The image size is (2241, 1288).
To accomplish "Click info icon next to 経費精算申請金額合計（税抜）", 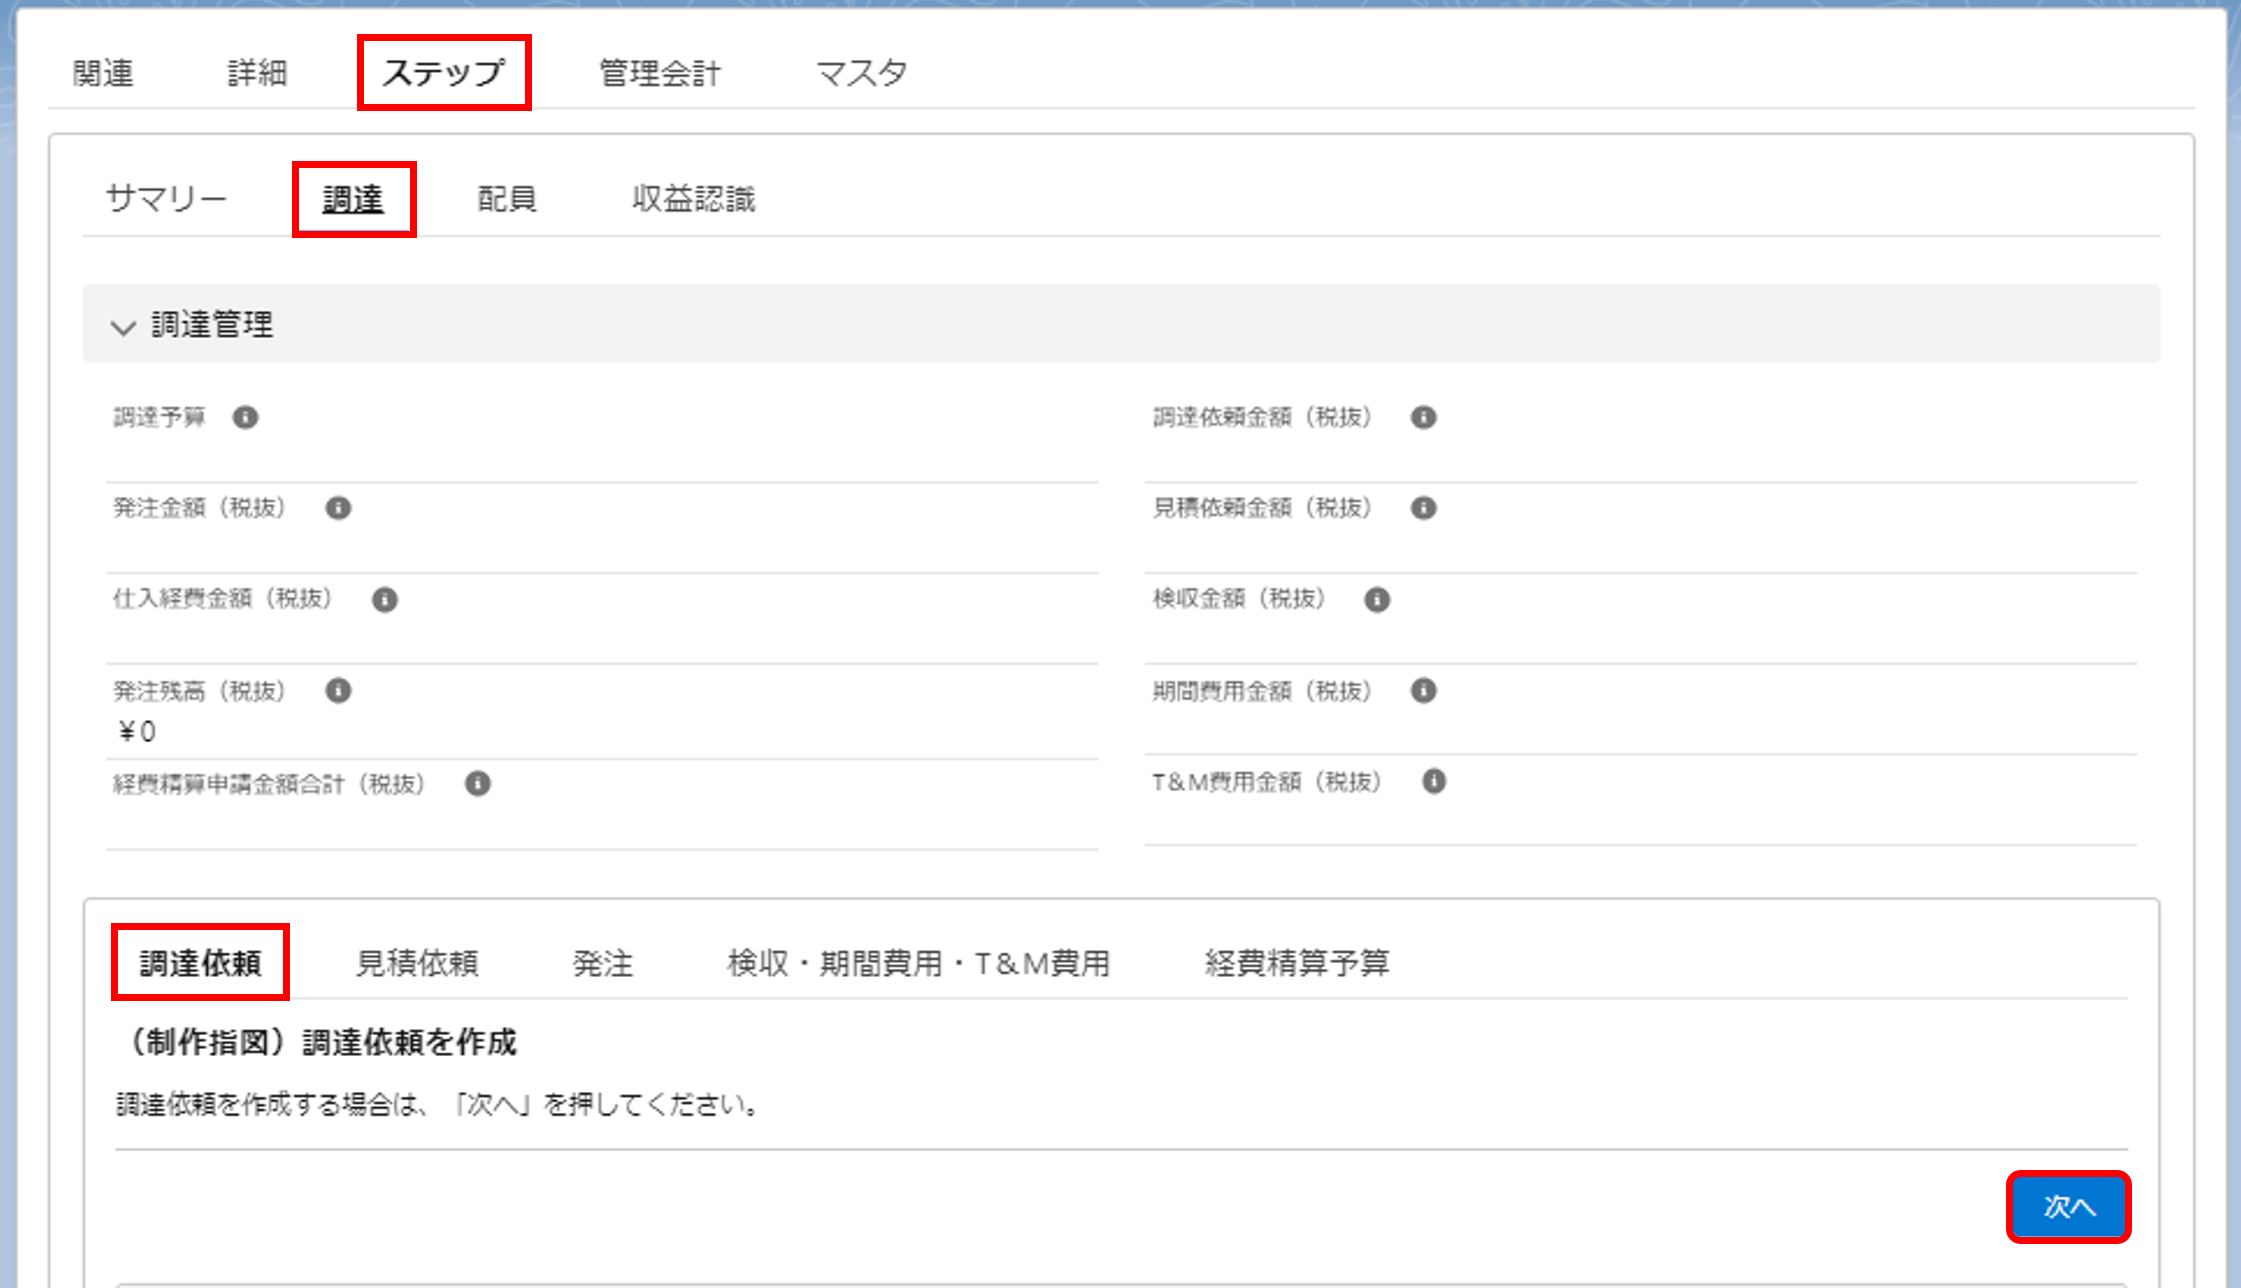I will tap(477, 783).
